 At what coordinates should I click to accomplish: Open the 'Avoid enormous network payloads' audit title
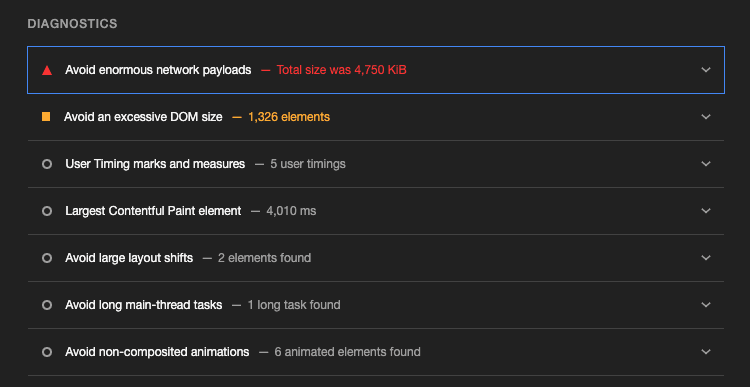click(158, 70)
